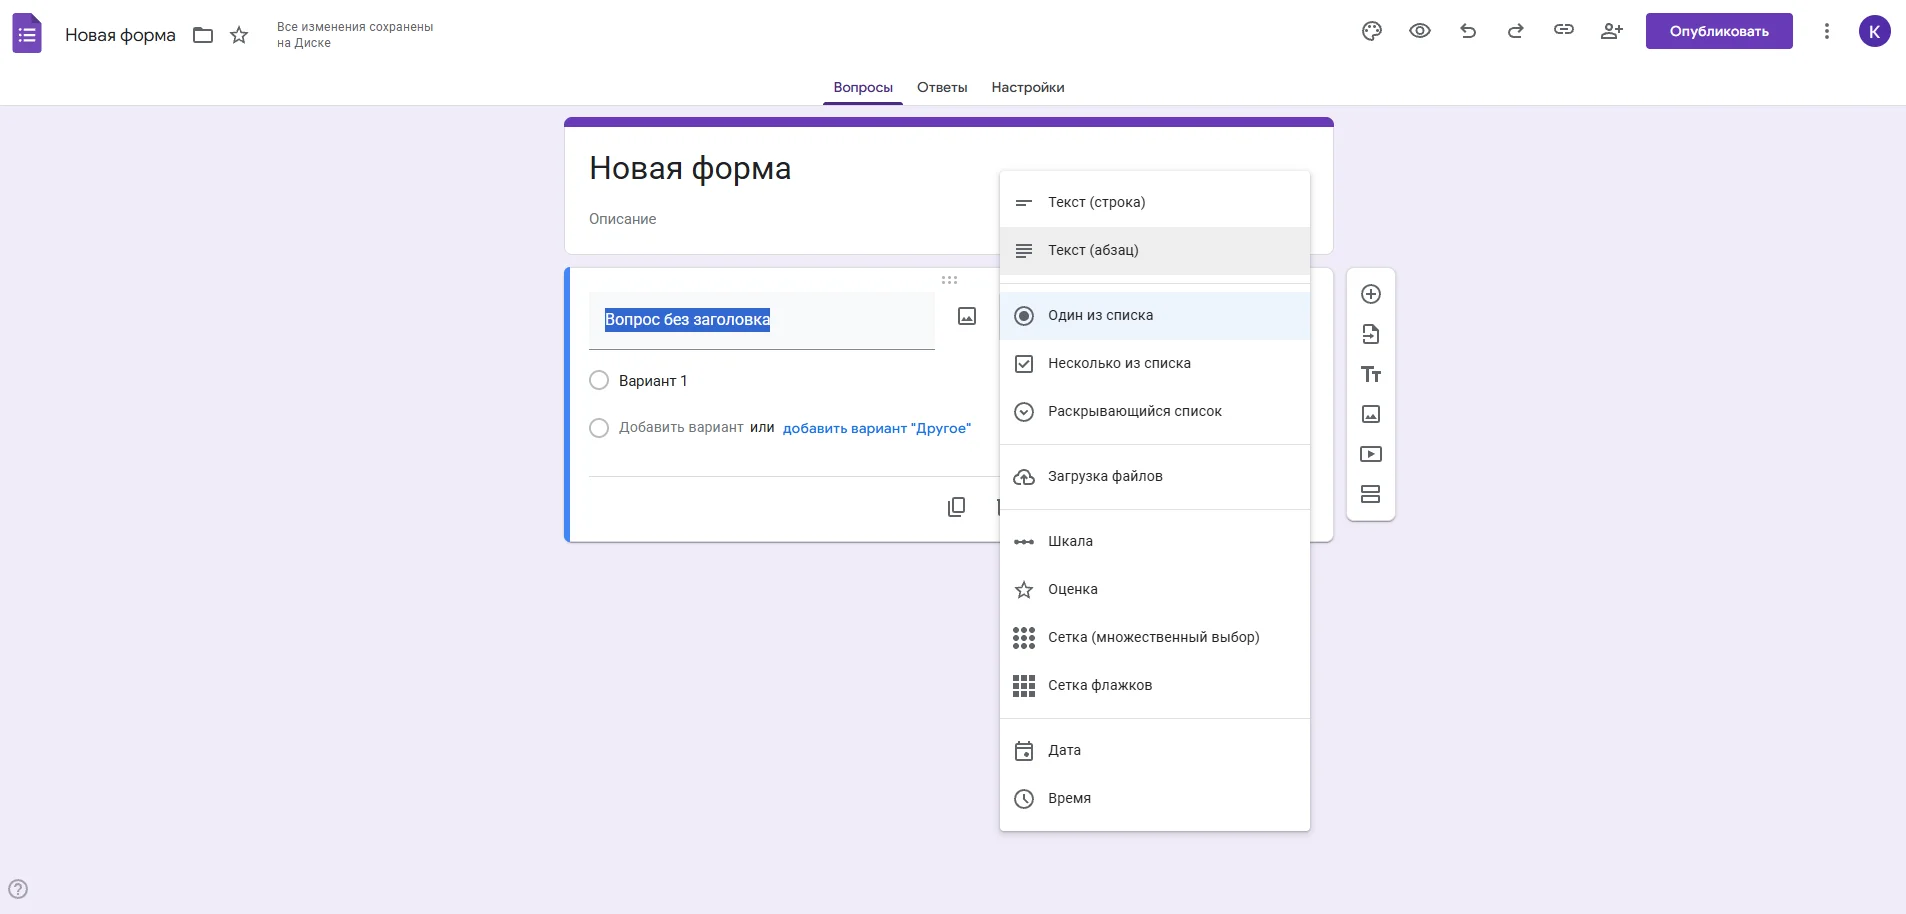Add collaborators with the person-plus icon

coord(1611,31)
